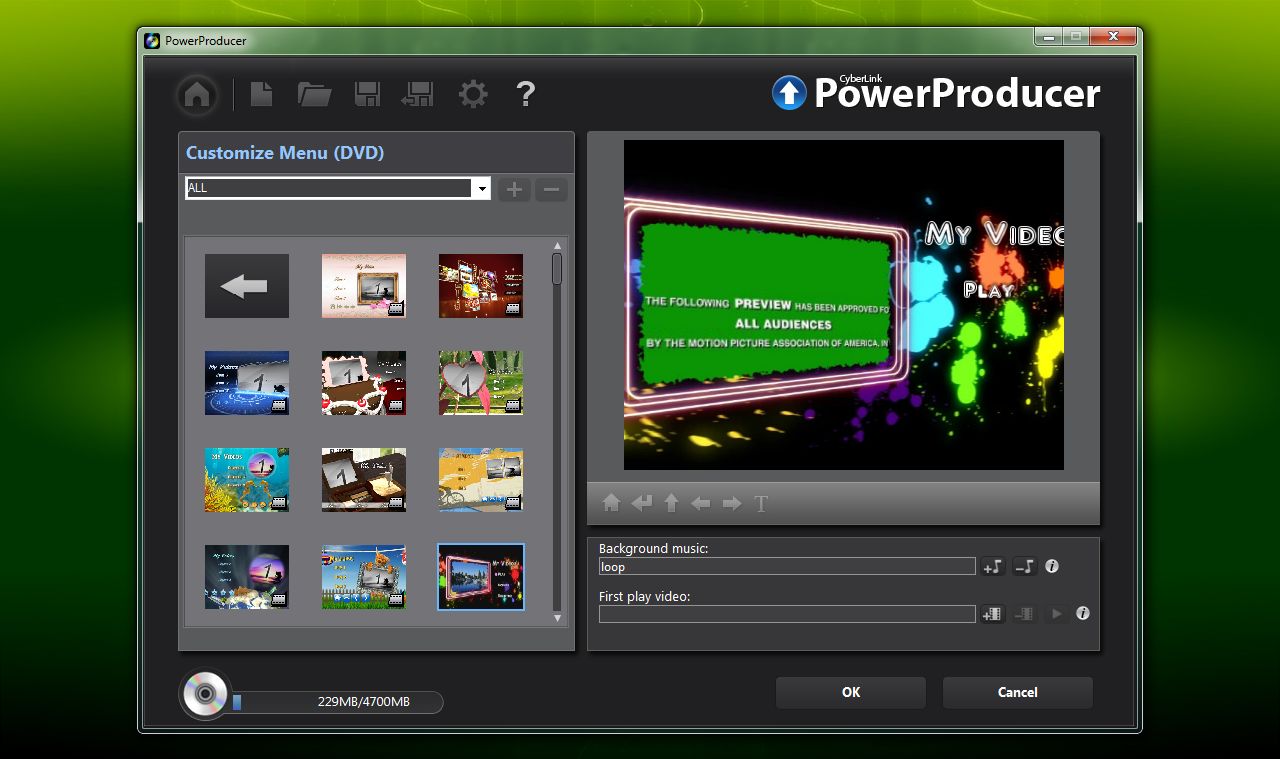
Task: Click the preview Right arrow icon
Action: [732, 503]
